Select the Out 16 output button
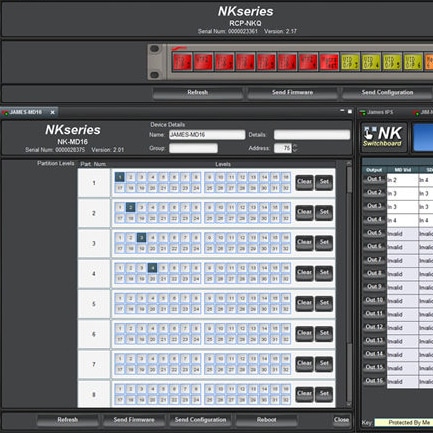433x433 pixels. pyautogui.click(x=374, y=381)
